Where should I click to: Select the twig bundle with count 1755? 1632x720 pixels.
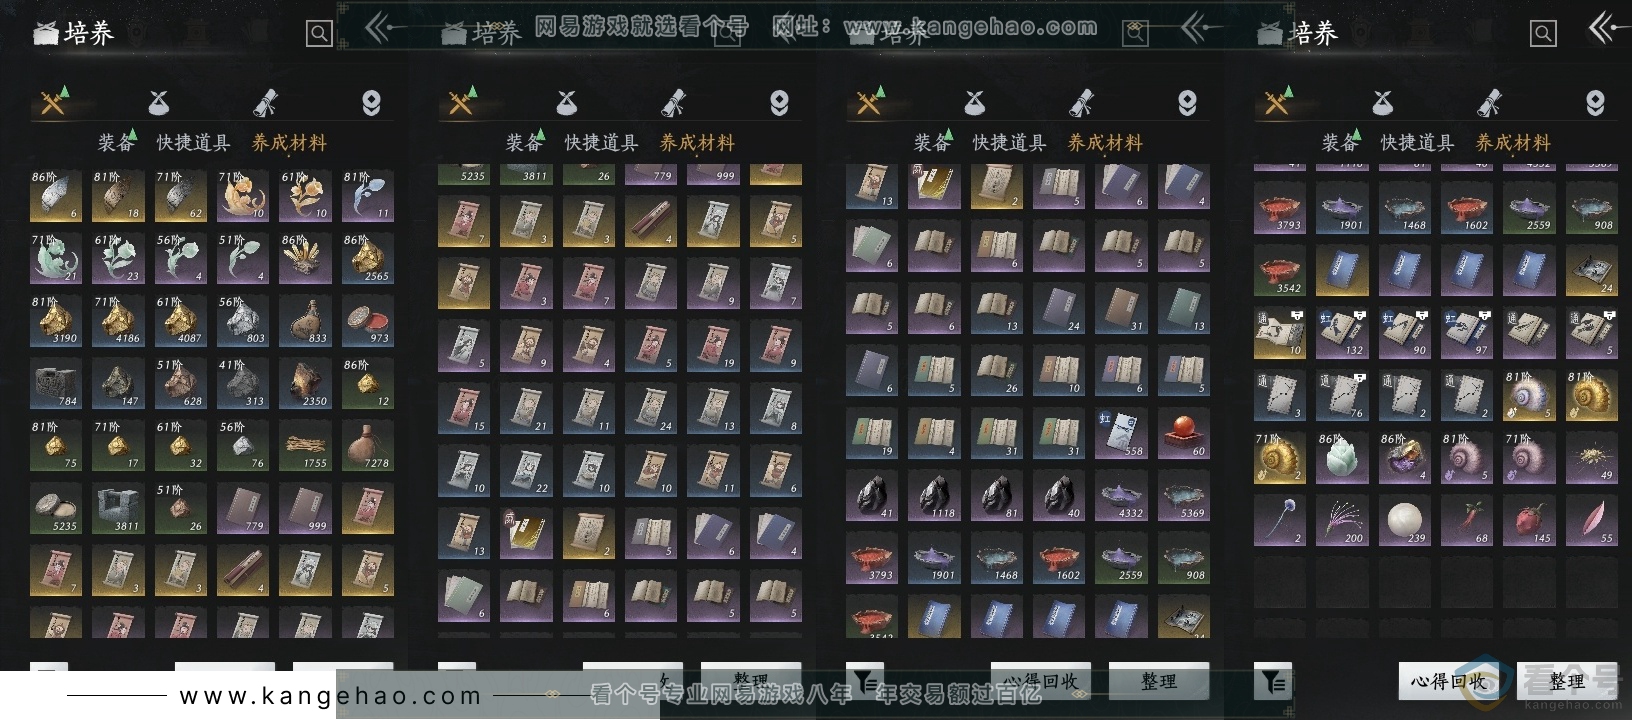point(305,445)
